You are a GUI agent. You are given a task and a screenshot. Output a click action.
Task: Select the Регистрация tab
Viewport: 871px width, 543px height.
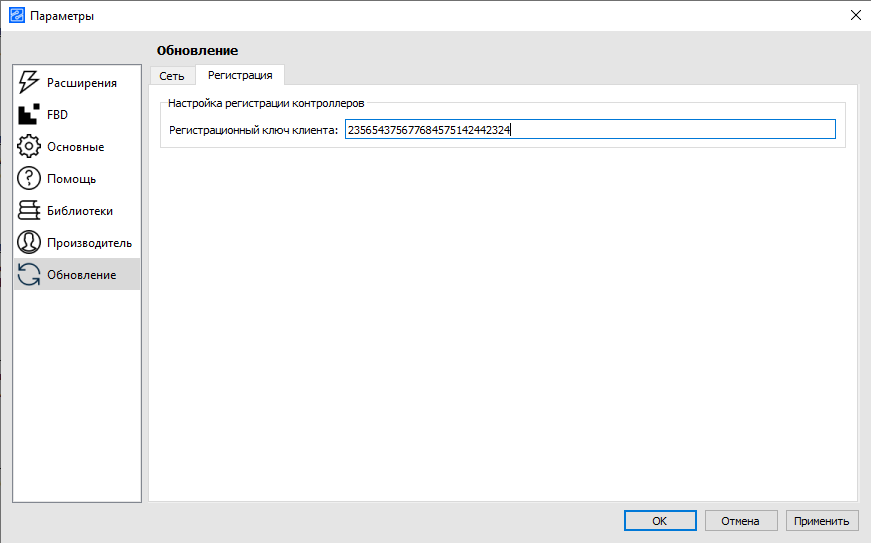point(240,76)
